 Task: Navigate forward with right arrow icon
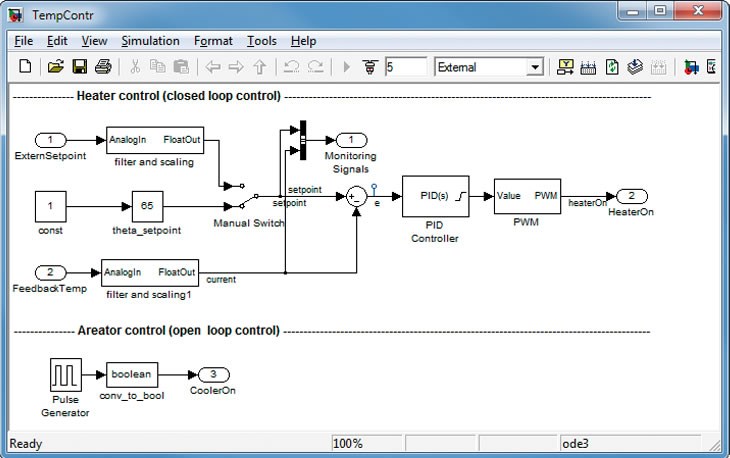pos(236,67)
